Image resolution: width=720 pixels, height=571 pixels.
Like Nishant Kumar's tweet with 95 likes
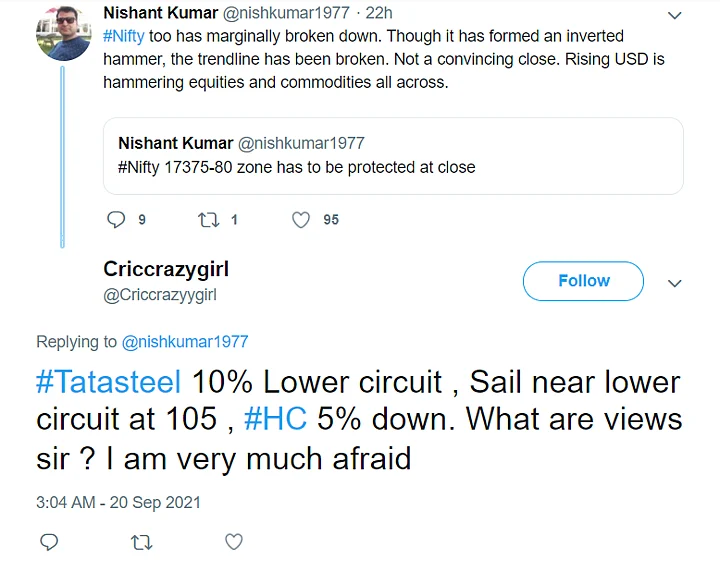pyautogui.click(x=301, y=220)
